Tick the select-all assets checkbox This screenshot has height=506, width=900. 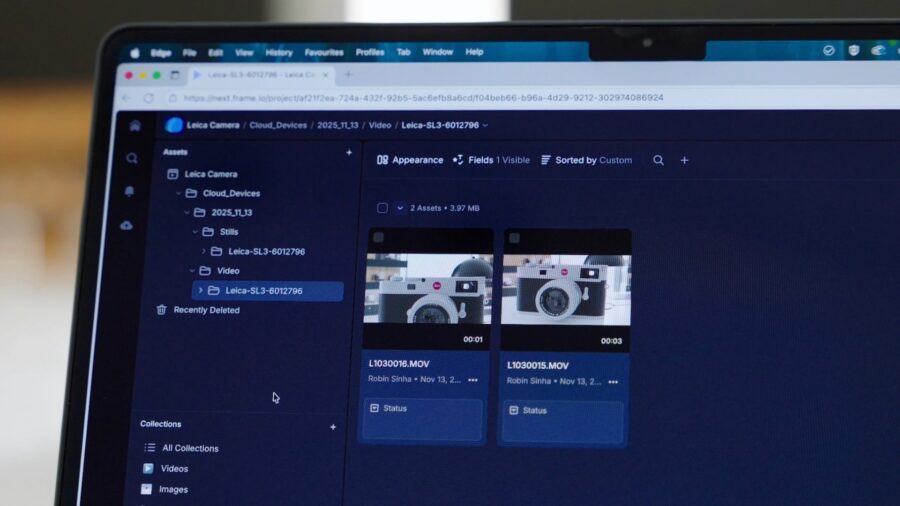click(x=382, y=208)
